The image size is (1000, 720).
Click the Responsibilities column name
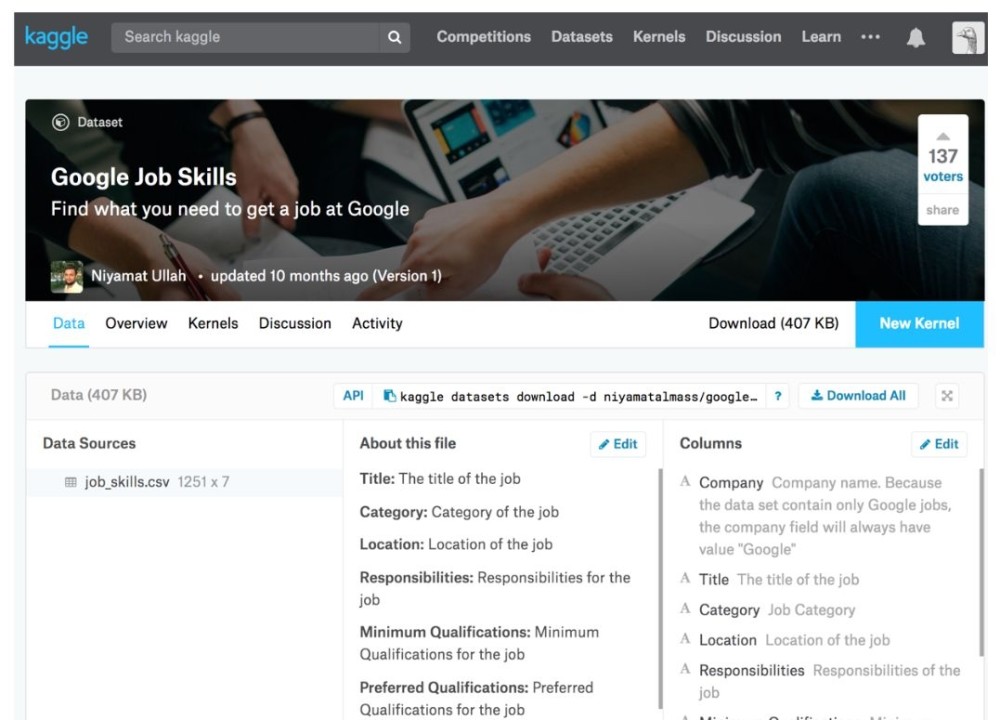point(752,670)
